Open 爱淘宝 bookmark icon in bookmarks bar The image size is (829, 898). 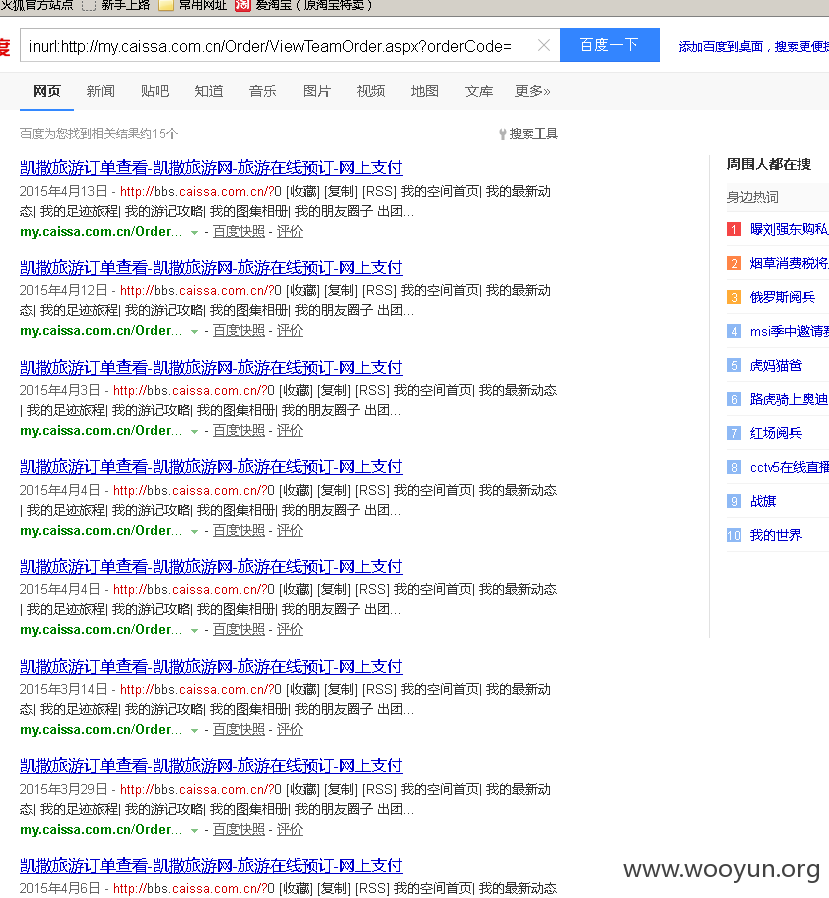pos(243,5)
